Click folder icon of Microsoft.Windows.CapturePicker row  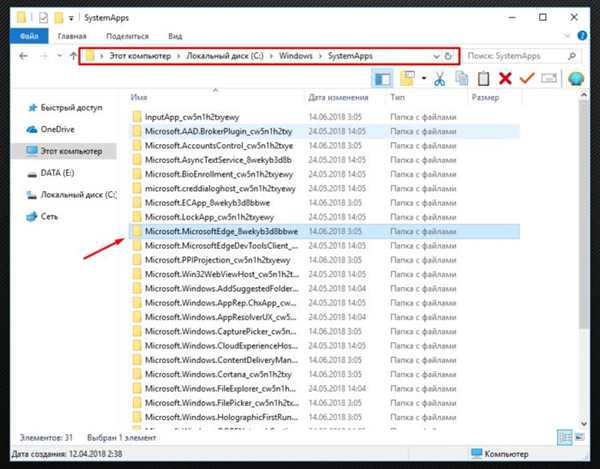coord(137,331)
